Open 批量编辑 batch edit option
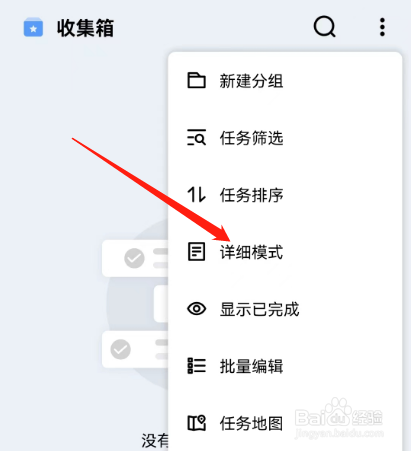This screenshot has height=451, width=412. (285, 366)
